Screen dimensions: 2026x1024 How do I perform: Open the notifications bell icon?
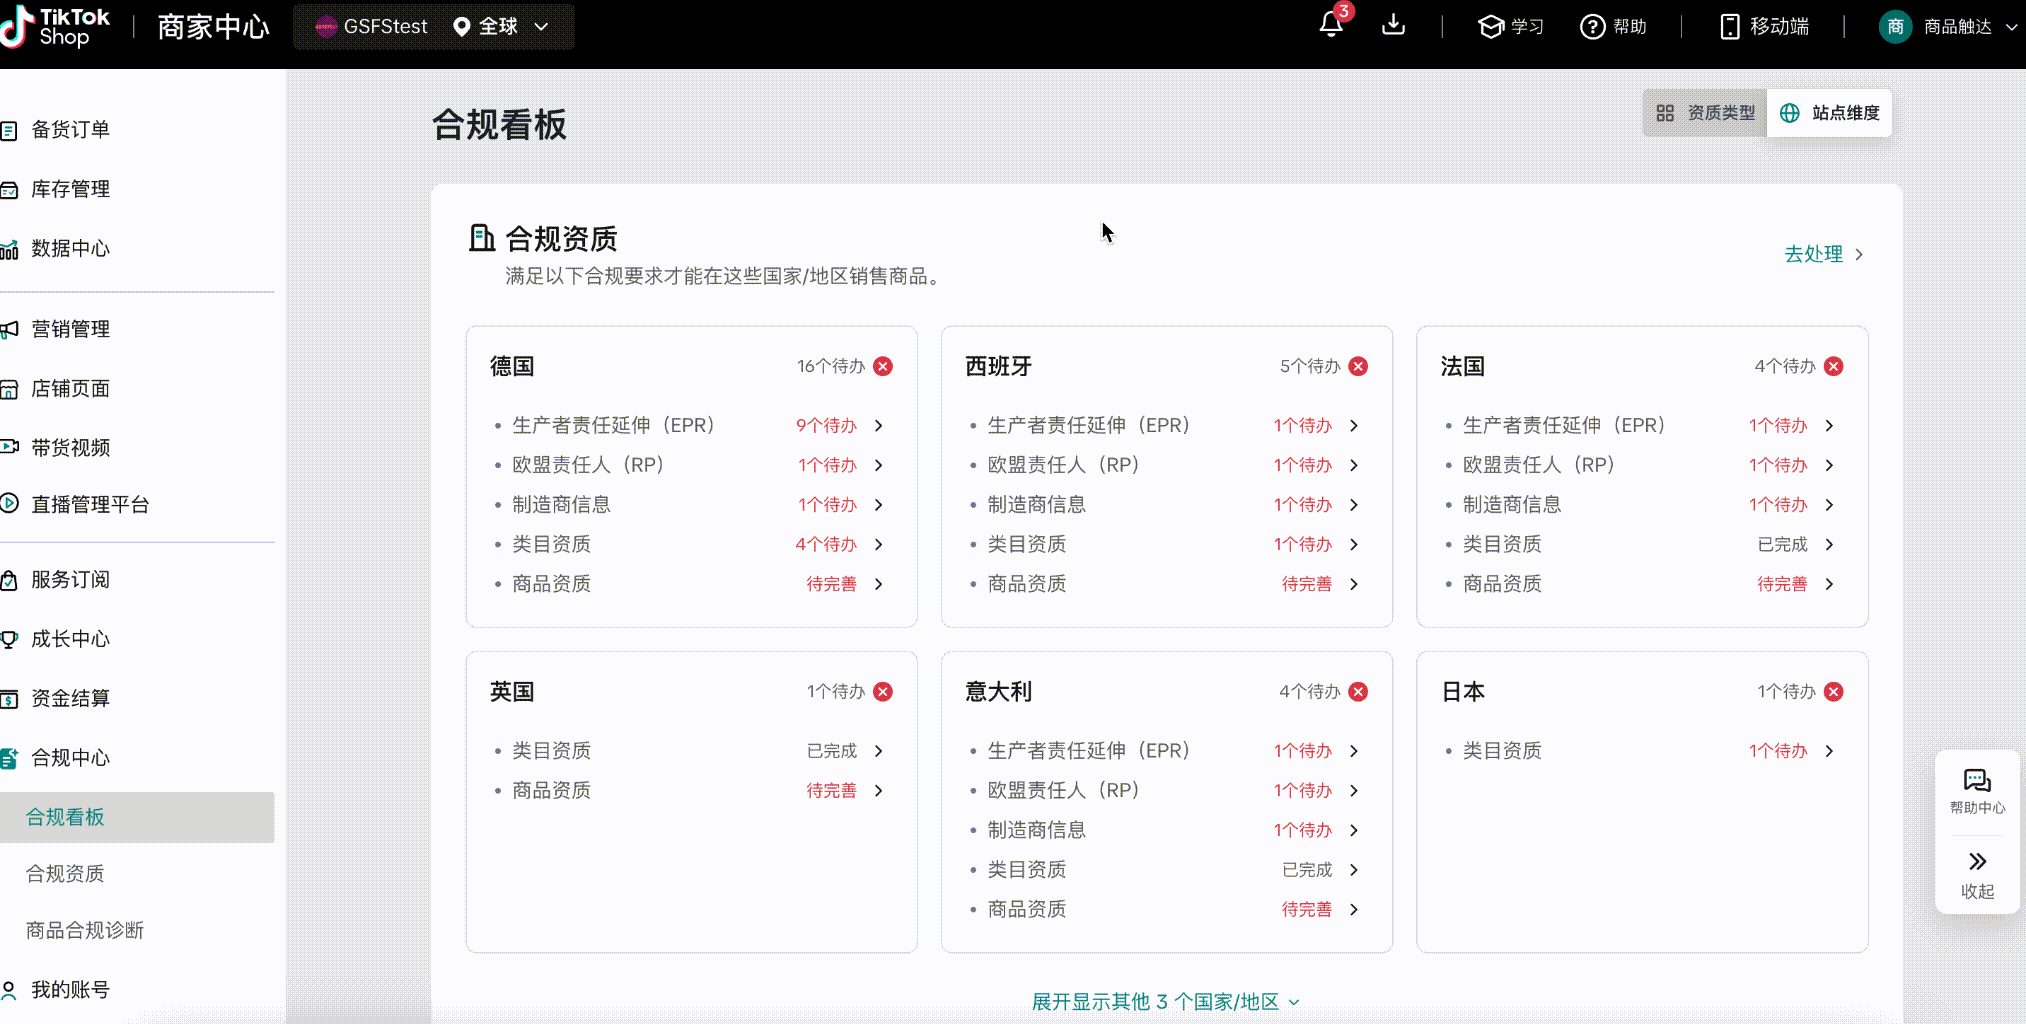click(x=1330, y=25)
